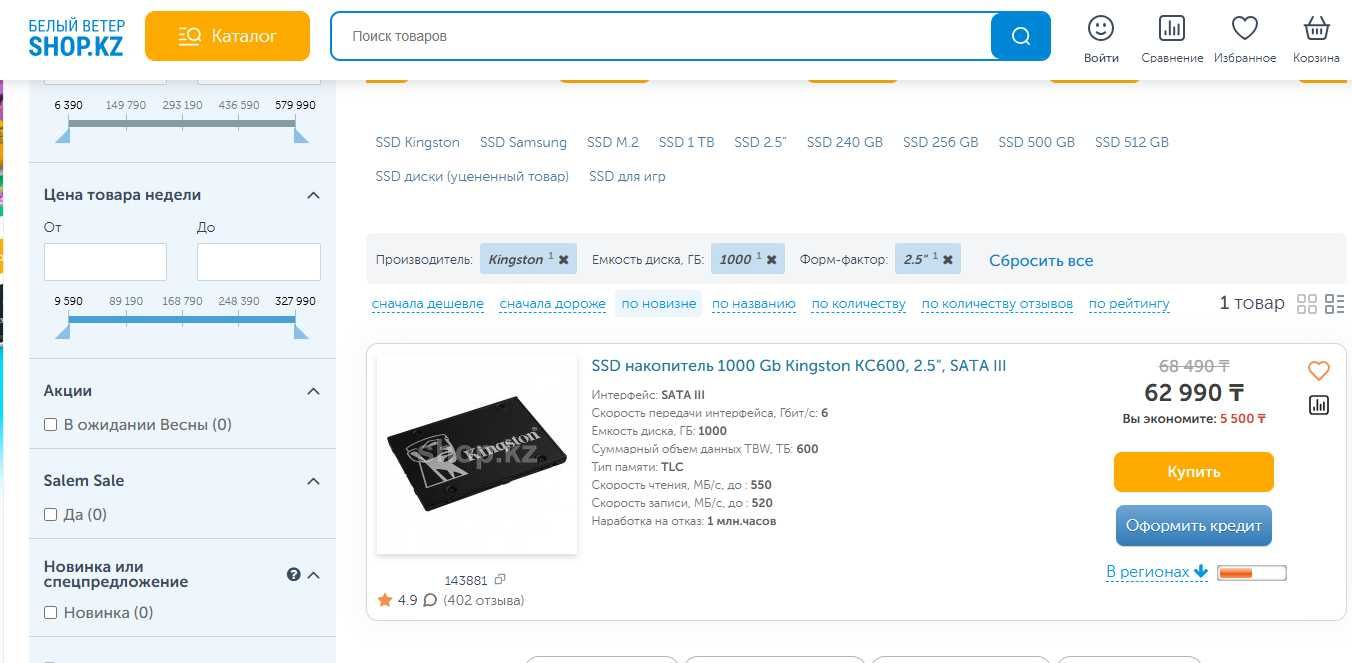Open the Shop.kz Белый Ветер logo
This screenshot has width=1352, height=663.
pyautogui.click(x=77, y=37)
